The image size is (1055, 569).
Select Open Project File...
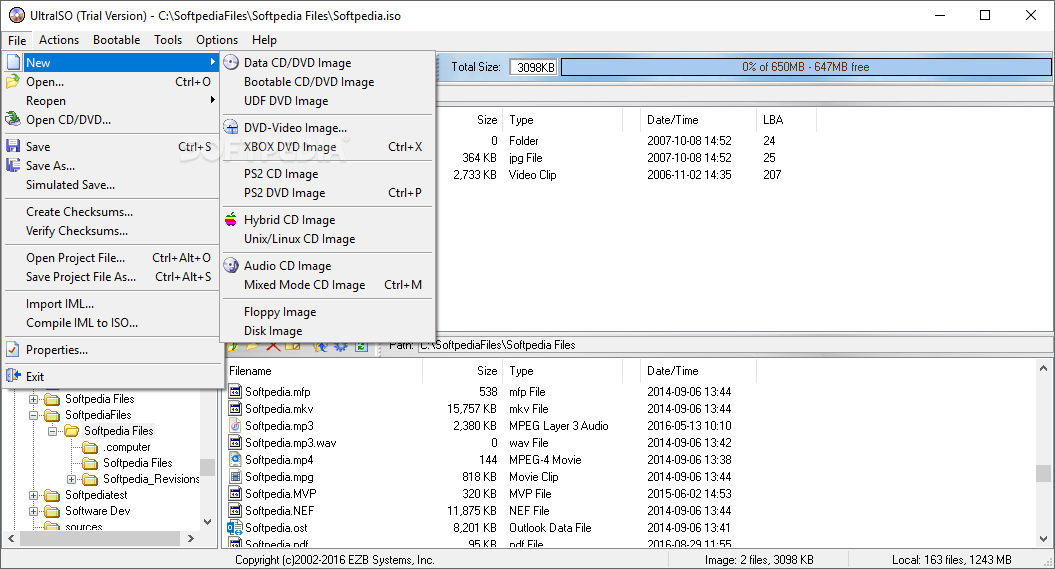click(112, 258)
